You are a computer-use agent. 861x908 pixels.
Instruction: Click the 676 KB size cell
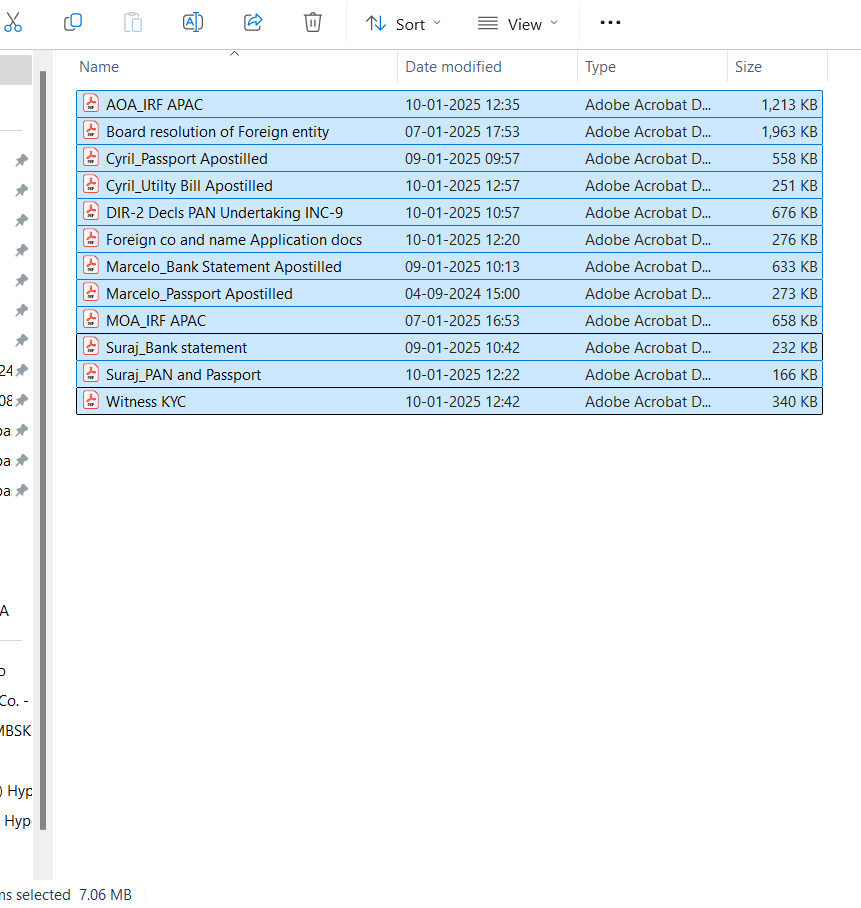(x=794, y=213)
